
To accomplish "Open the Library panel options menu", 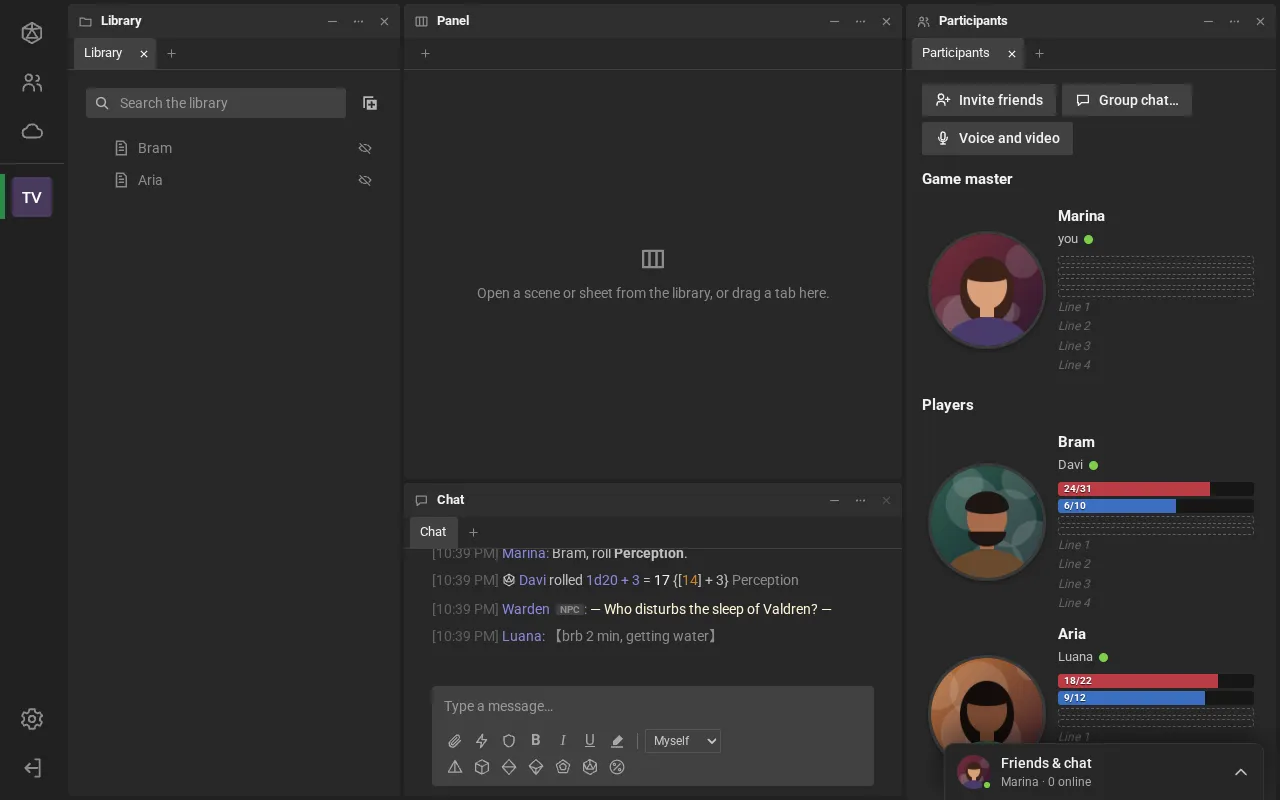I will (x=358, y=21).
